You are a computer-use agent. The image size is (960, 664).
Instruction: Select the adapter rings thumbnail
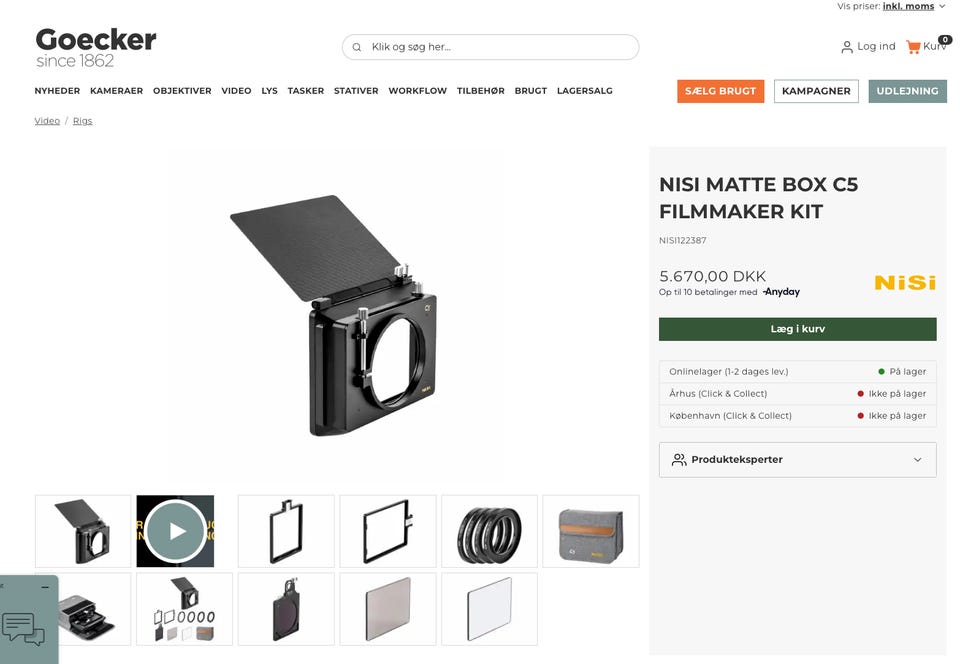pyautogui.click(x=489, y=531)
